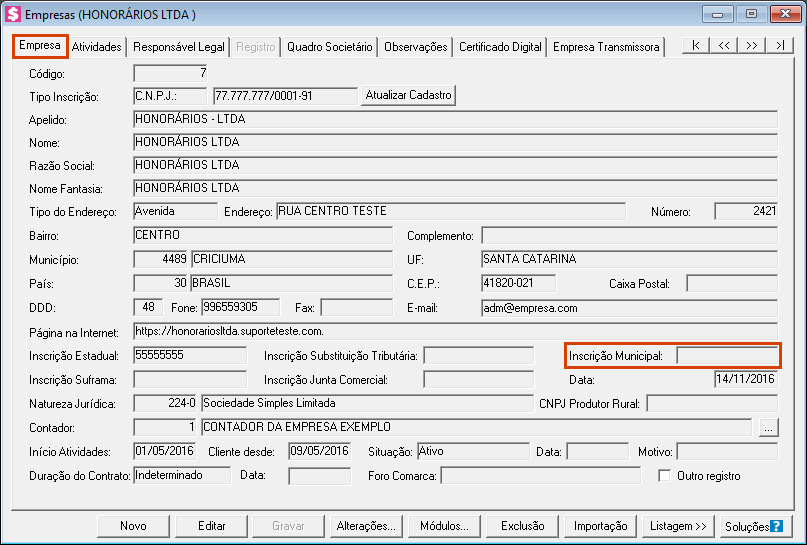Create a new company with Novo
This screenshot has height=545, width=807.
click(133, 526)
